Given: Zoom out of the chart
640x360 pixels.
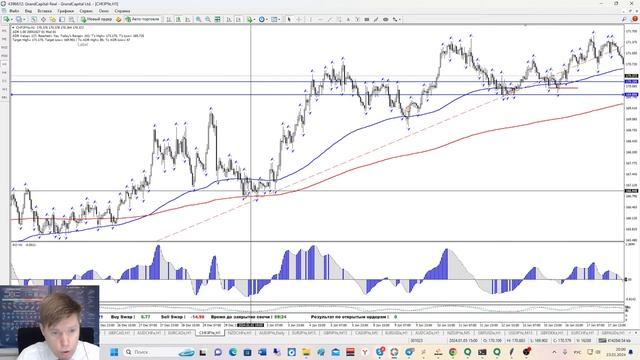Looking at the screenshot, I should (208, 19).
